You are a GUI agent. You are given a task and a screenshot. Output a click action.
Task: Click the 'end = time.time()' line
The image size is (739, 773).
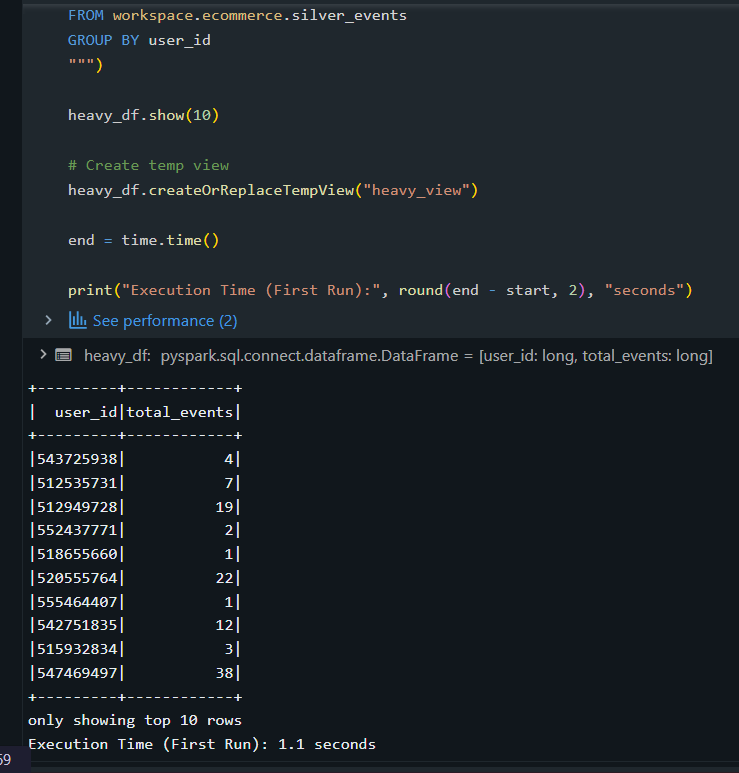(143, 241)
